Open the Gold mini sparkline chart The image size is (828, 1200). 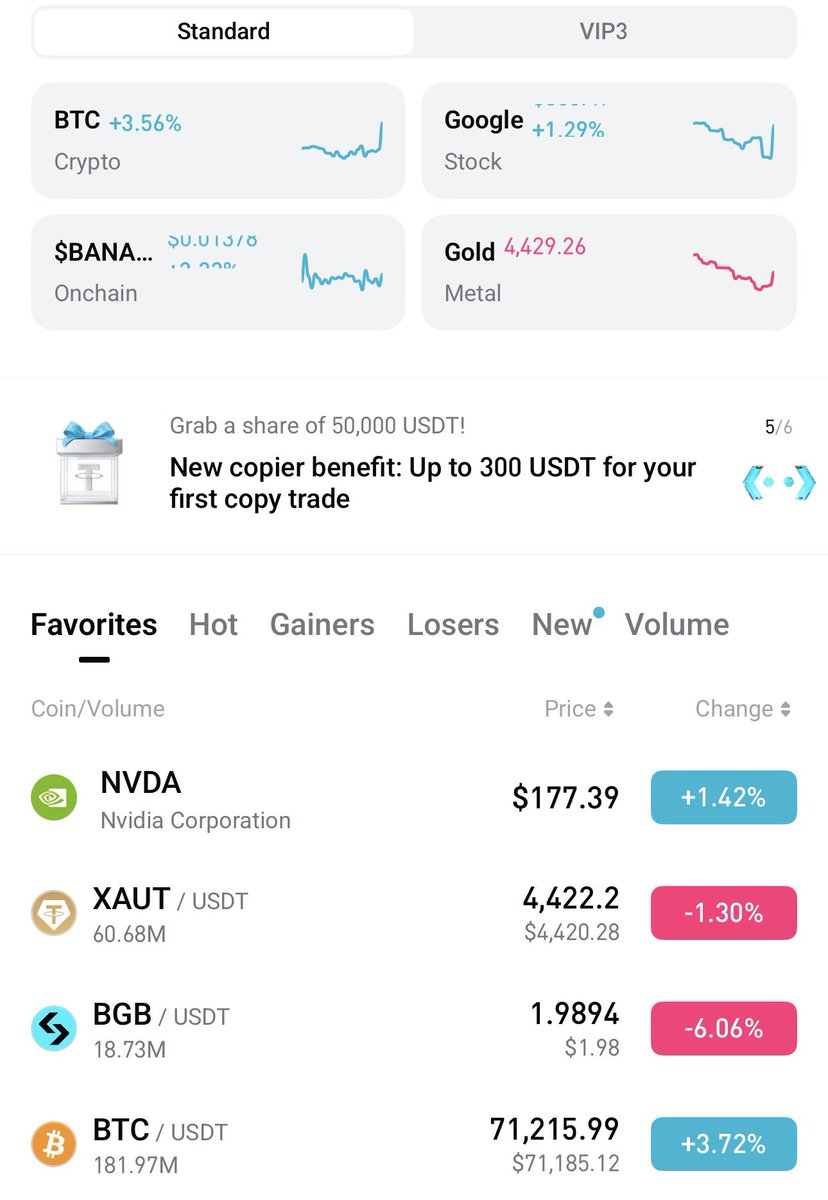click(x=733, y=272)
